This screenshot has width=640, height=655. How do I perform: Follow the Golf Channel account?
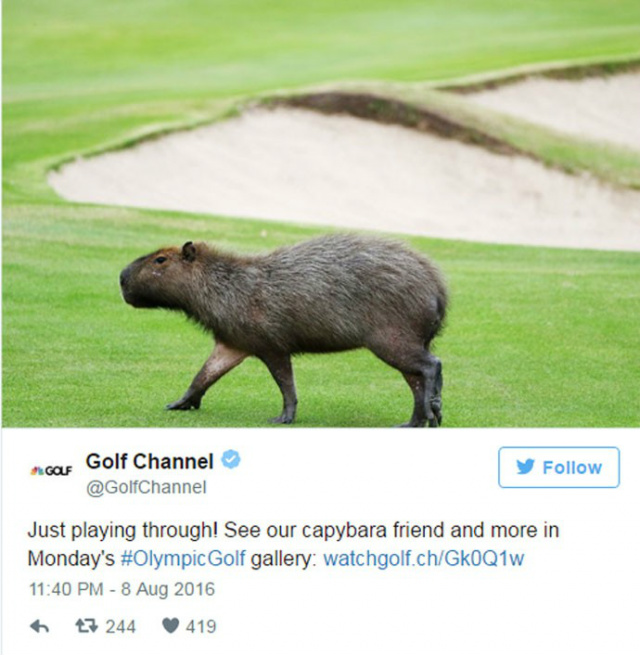[x=559, y=467]
